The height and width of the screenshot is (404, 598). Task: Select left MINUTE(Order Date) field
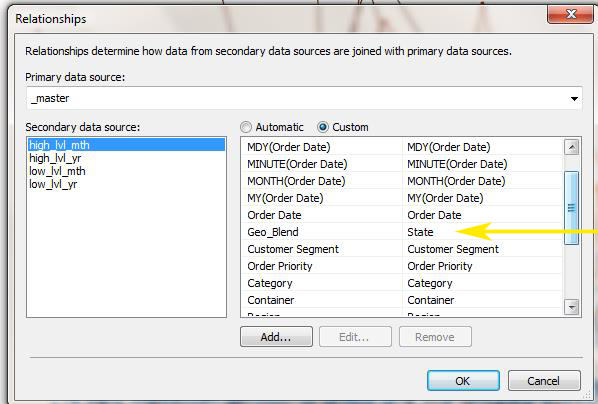297,164
